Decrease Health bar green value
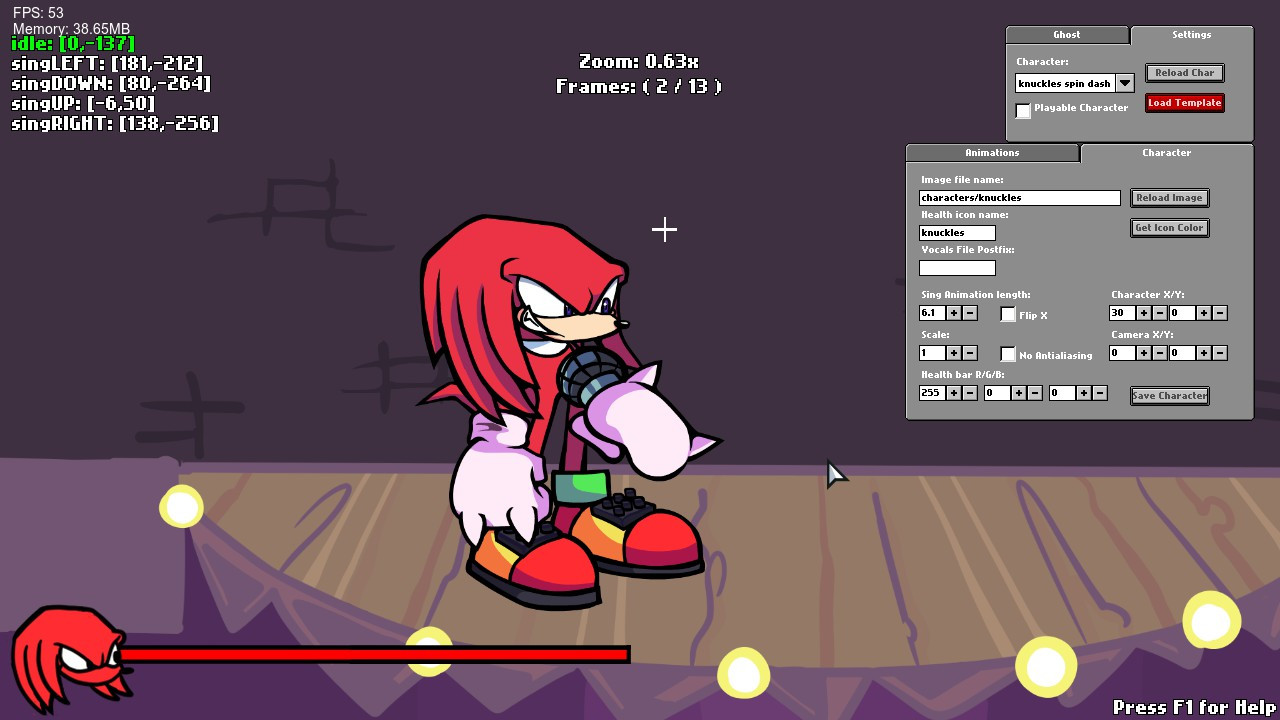The height and width of the screenshot is (720, 1280). [1035, 393]
